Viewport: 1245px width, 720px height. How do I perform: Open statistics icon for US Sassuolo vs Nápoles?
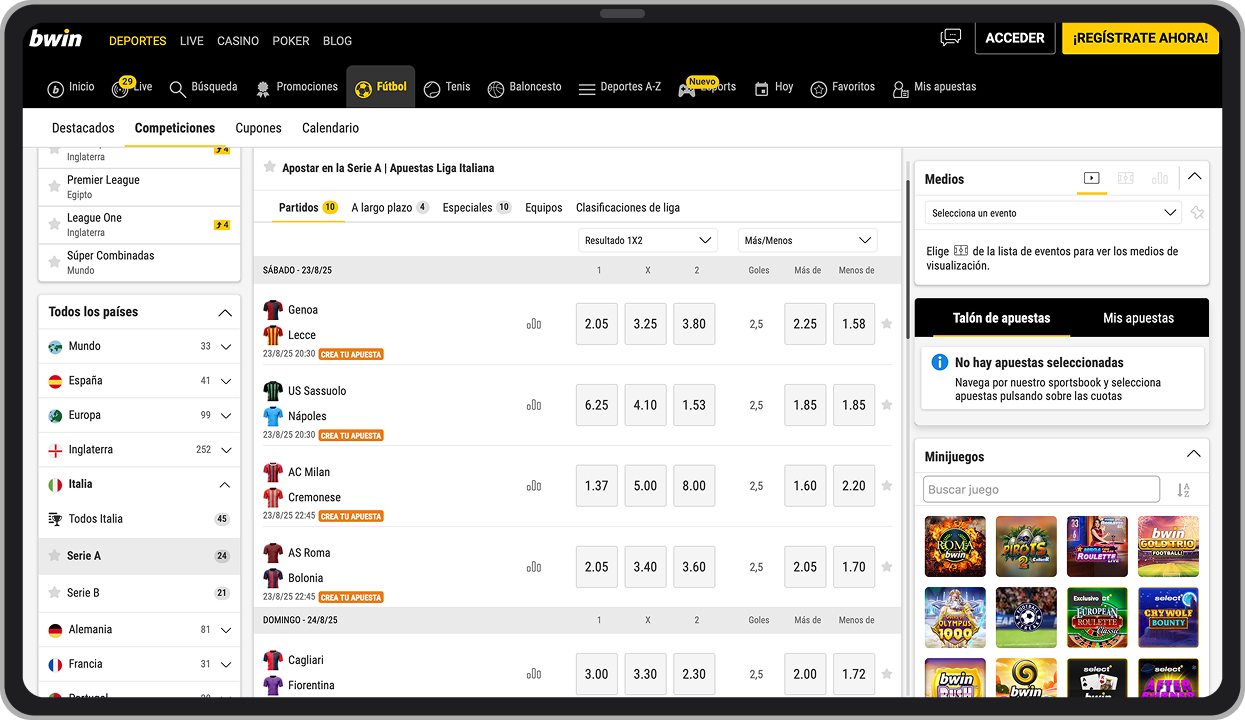pyautogui.click(x=534, y=405)
